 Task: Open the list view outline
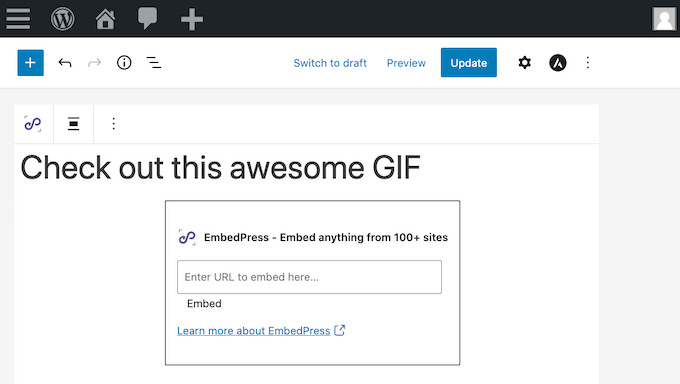click(154, 63)
